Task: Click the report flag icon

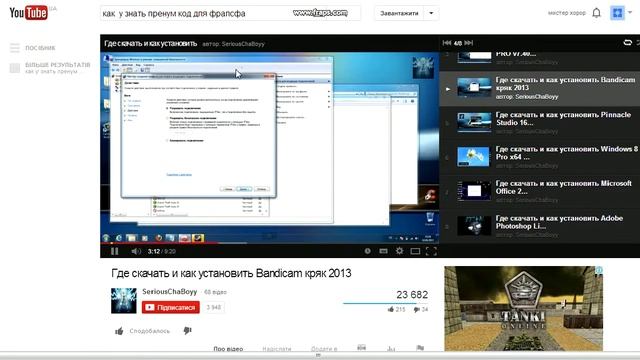Action: click(420, 348)
